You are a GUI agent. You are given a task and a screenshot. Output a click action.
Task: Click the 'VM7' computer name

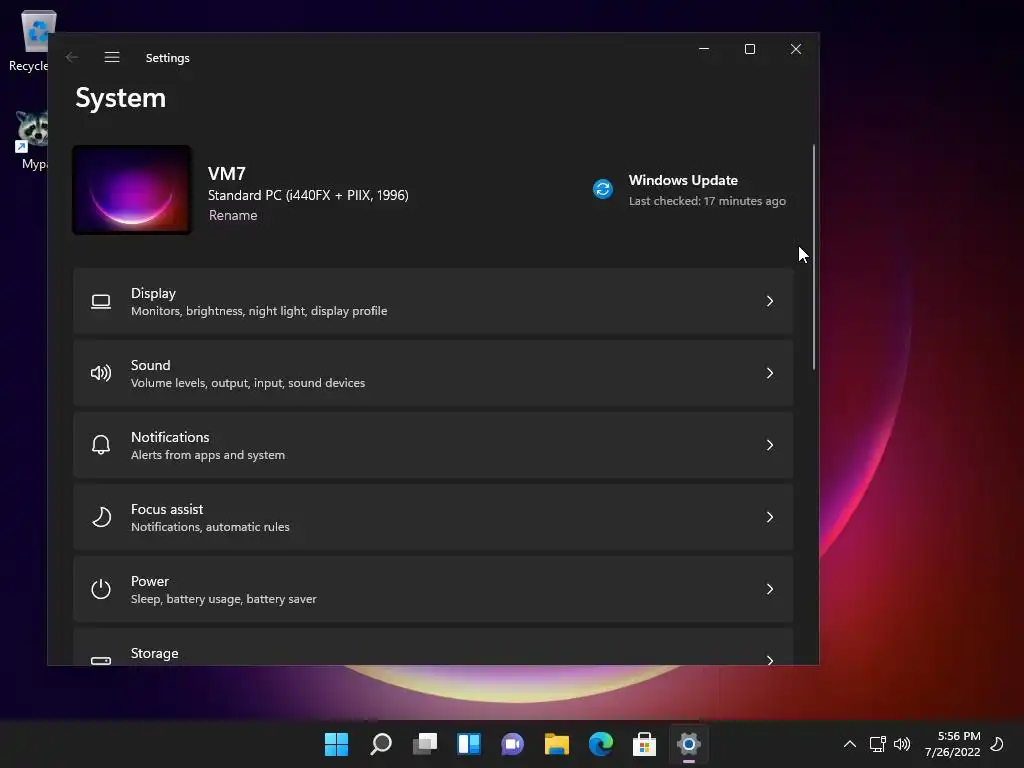[227, 174]
